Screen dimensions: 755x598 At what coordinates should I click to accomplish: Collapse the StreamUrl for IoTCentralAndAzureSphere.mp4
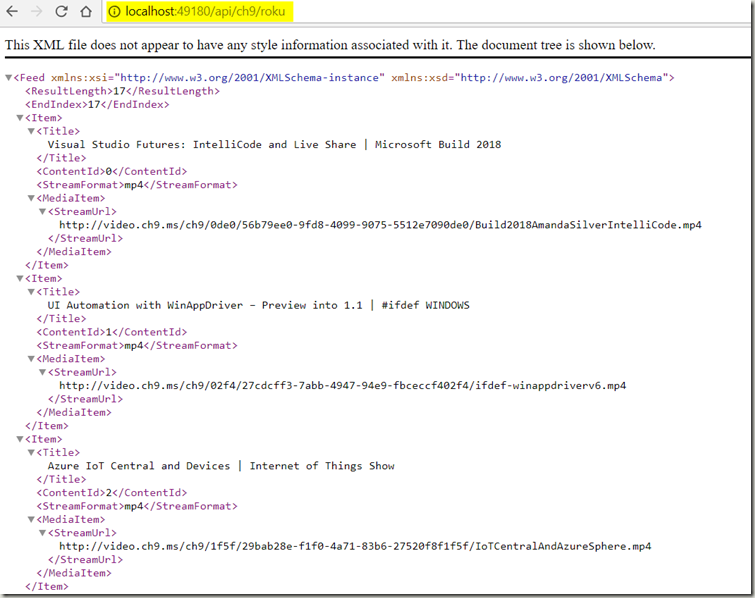pos(42,533)
